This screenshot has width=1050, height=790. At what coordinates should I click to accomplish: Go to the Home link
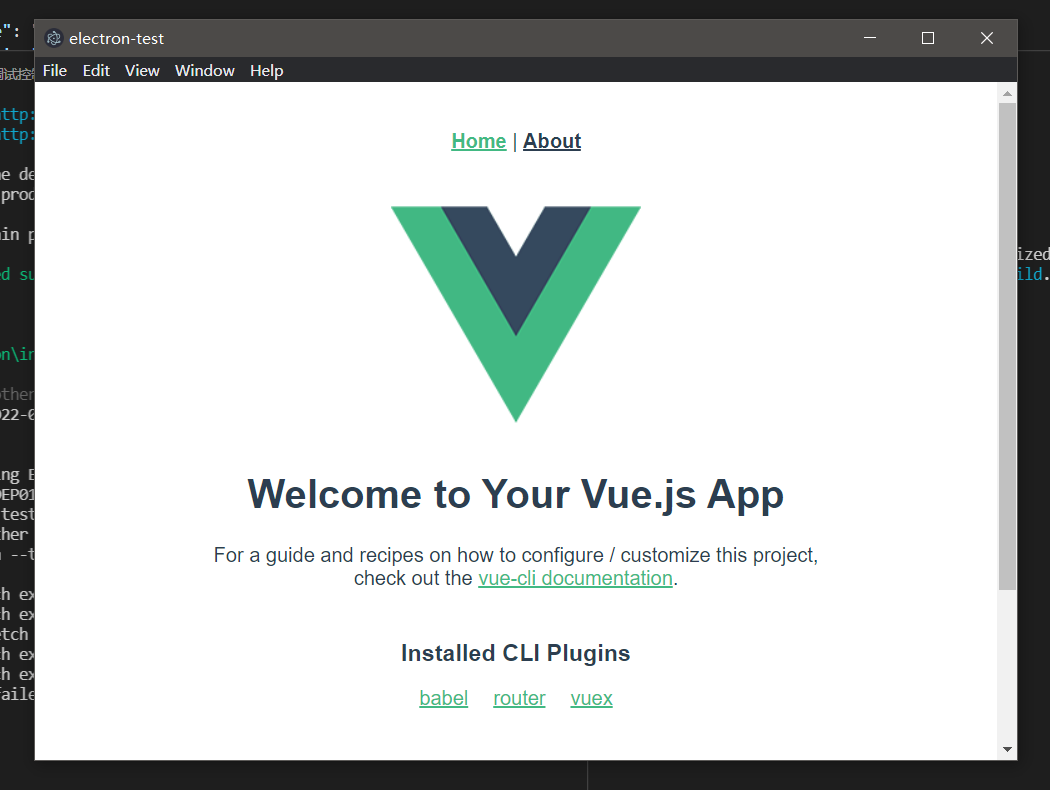tap(479, 141)
